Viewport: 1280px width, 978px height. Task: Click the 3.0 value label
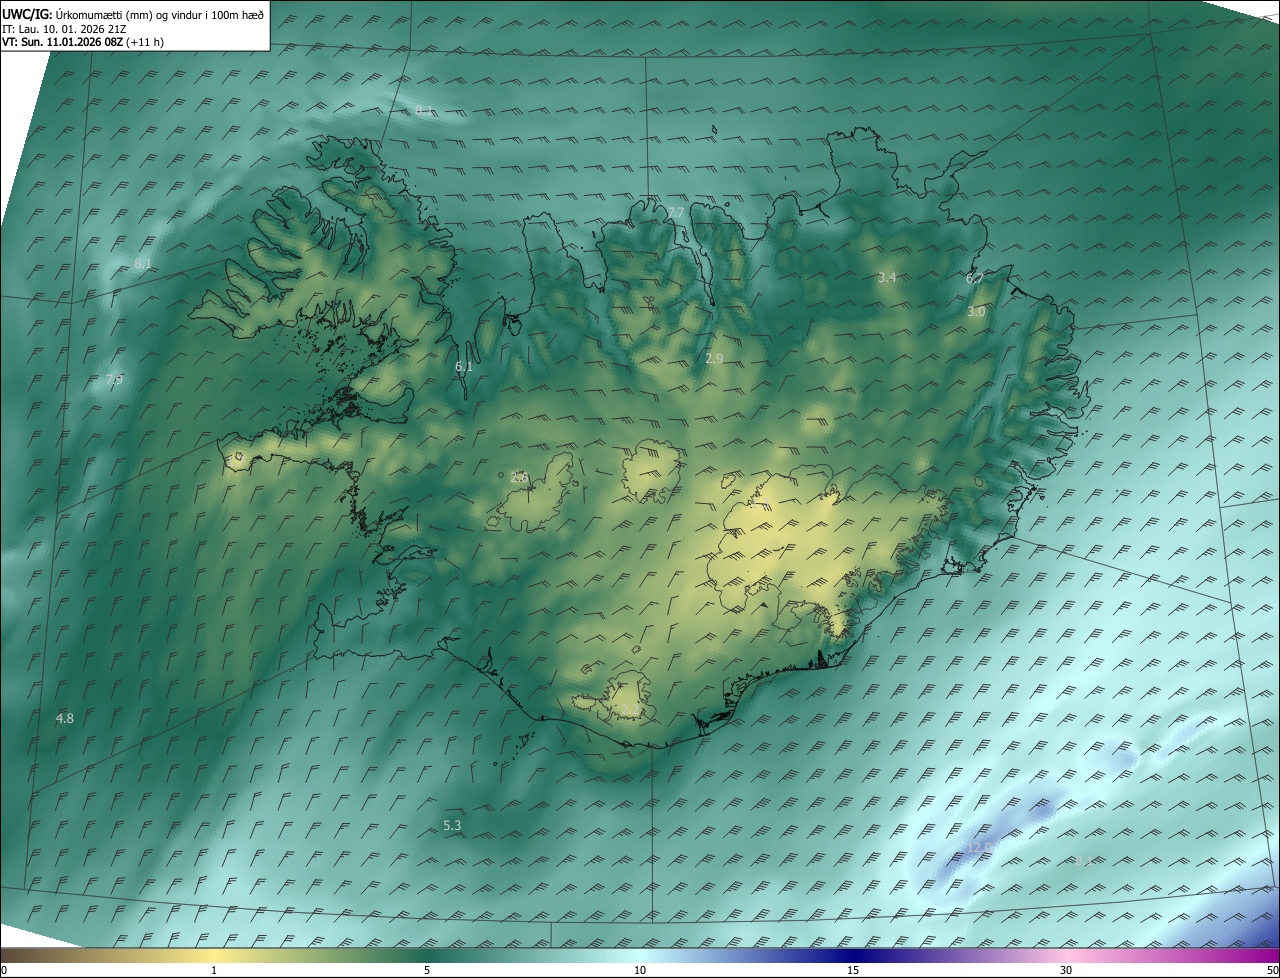point(976,312)
